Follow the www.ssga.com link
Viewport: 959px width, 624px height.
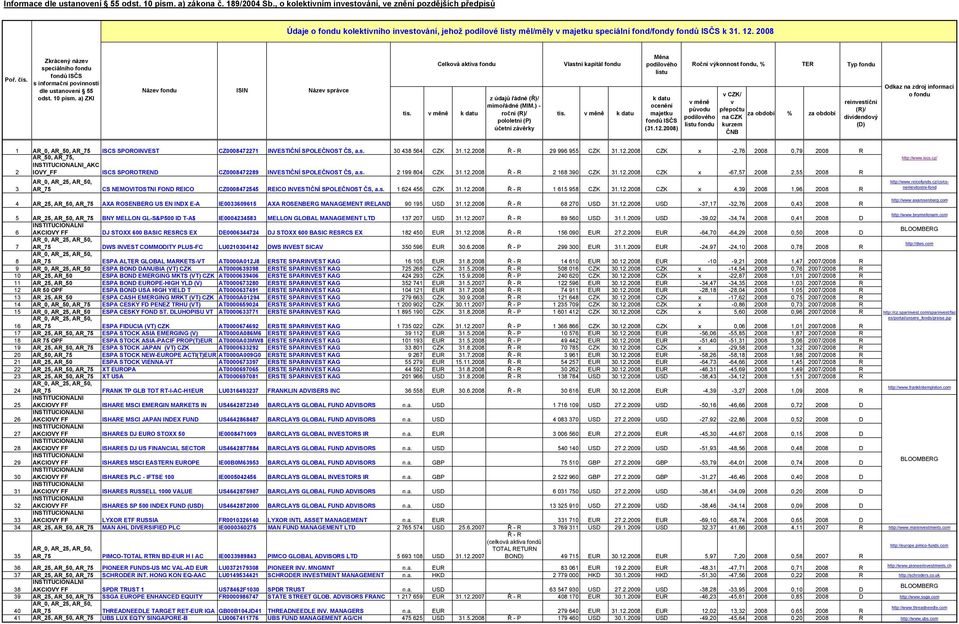pos(919,596)
